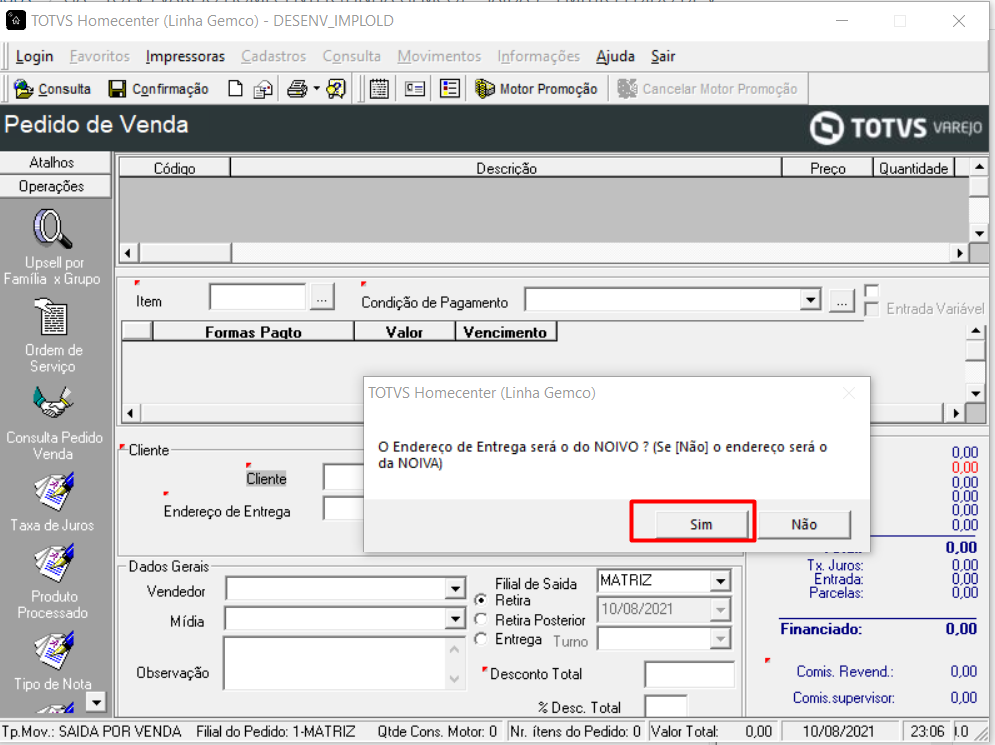Image resolution: width=995 pixels, height=745 pixels.
Task: Select the Entrega radio button
Action: coord(481,639)
